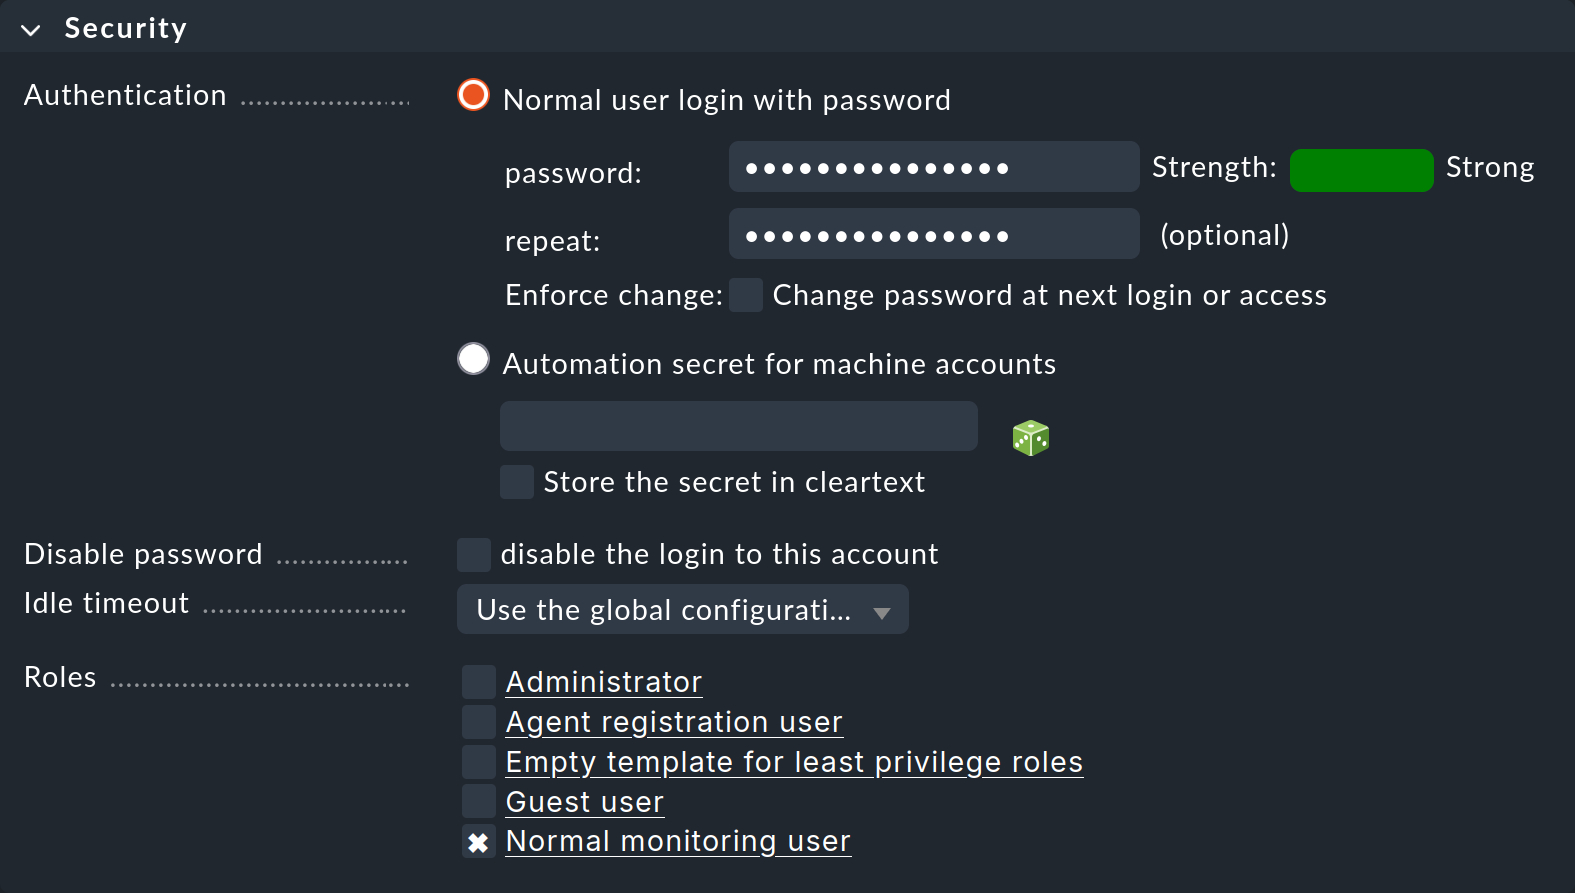Check Store the secret in cleartext
The height and width of the screenshot is (893, 1575).
(x=517, y=482)
